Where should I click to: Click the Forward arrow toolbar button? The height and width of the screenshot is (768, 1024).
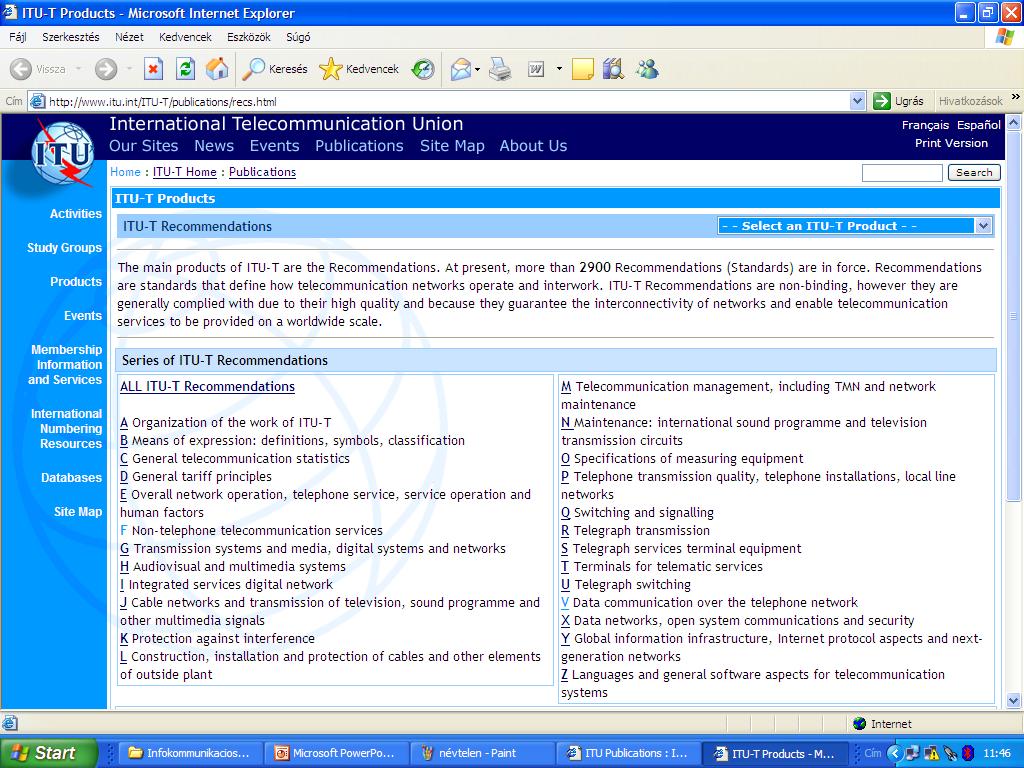tap(106, 69)
